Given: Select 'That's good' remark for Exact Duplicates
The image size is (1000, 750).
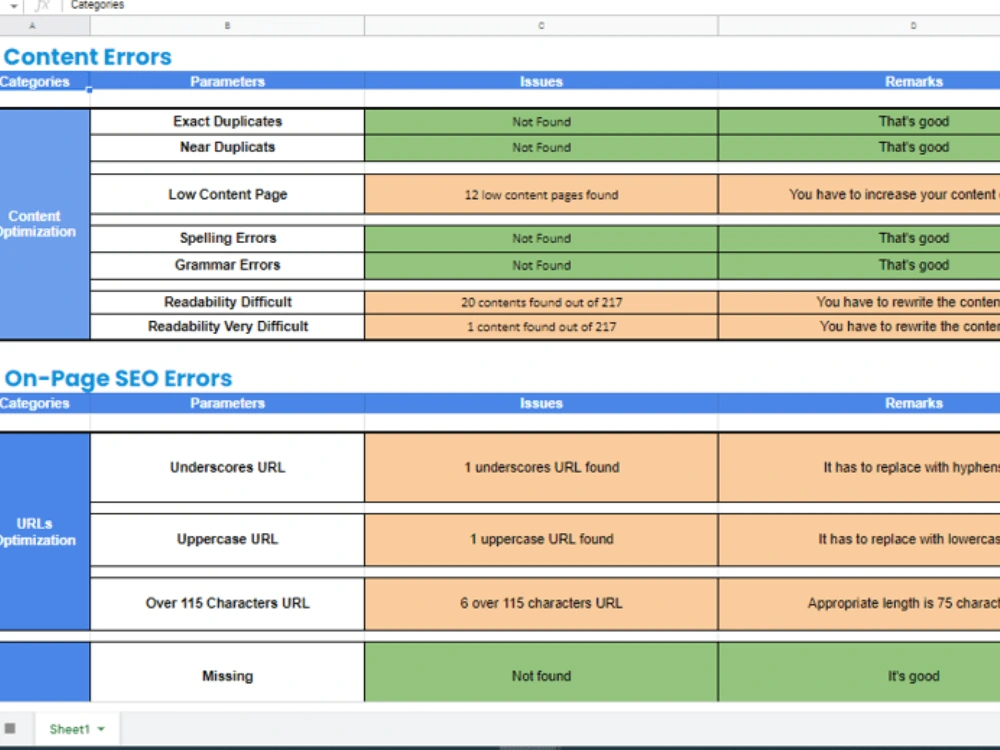Looking at the screenshot, I should 859,121.
